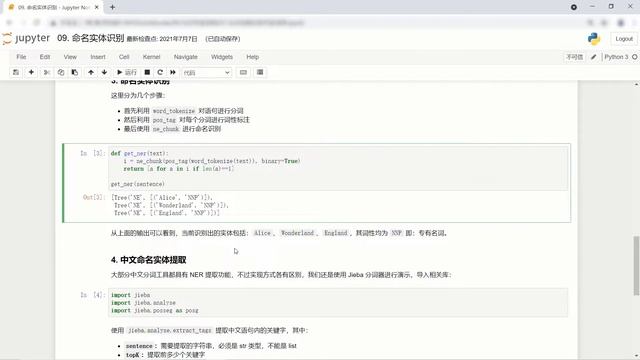Click the get_ner(sentence) call line
The width and height of the screenshot is (640, 360).
coord(138,184)
